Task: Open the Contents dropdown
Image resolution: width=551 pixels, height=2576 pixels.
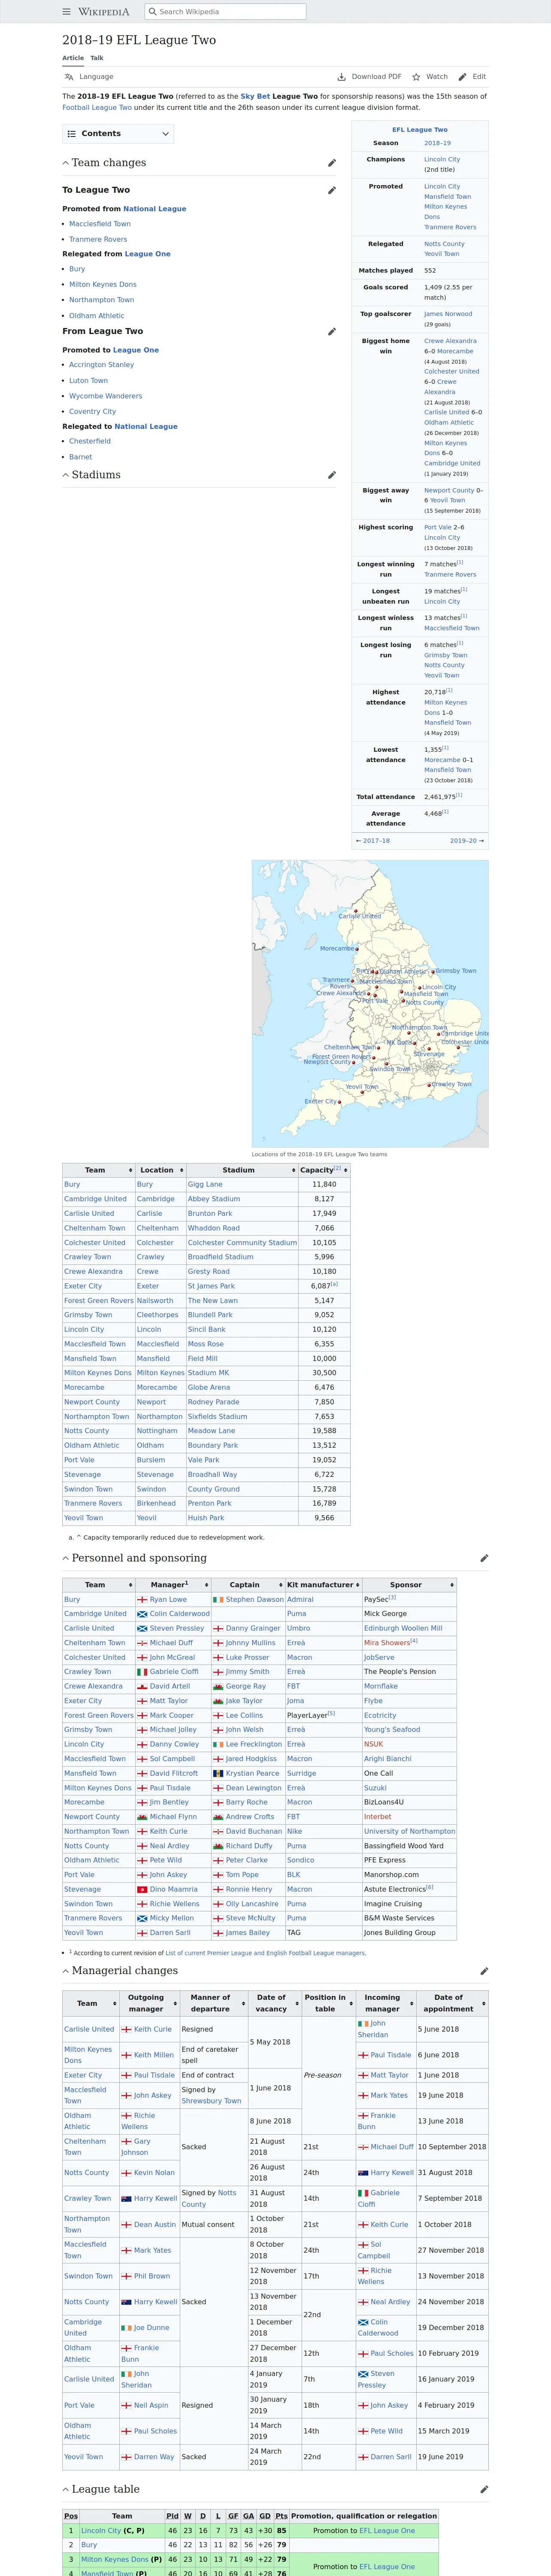Action: click(x=118, y=134)
